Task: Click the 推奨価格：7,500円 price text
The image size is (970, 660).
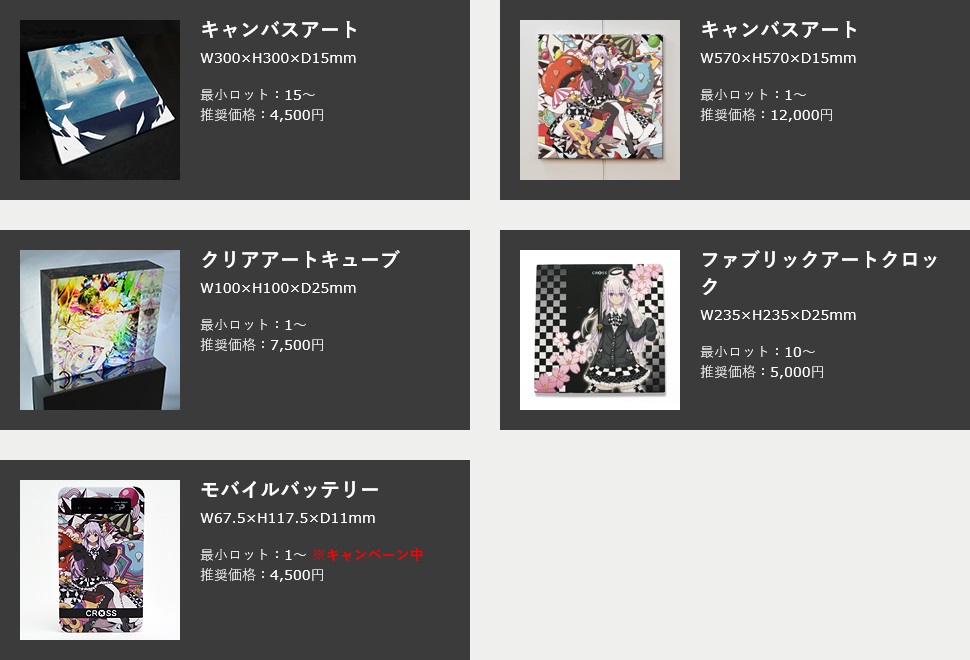Action: click(262, 345)
